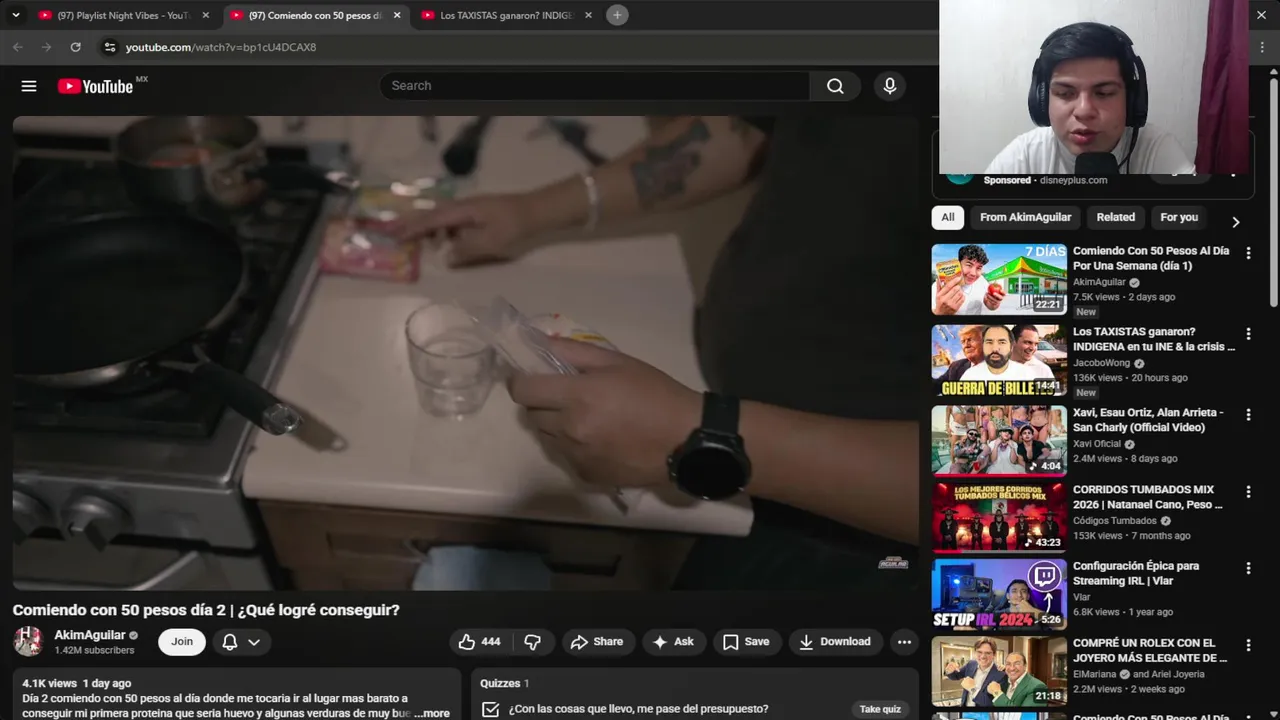This screenshot has width=1280, height=720.
Task: Expand notification options chevron
Action: point(254,642)
